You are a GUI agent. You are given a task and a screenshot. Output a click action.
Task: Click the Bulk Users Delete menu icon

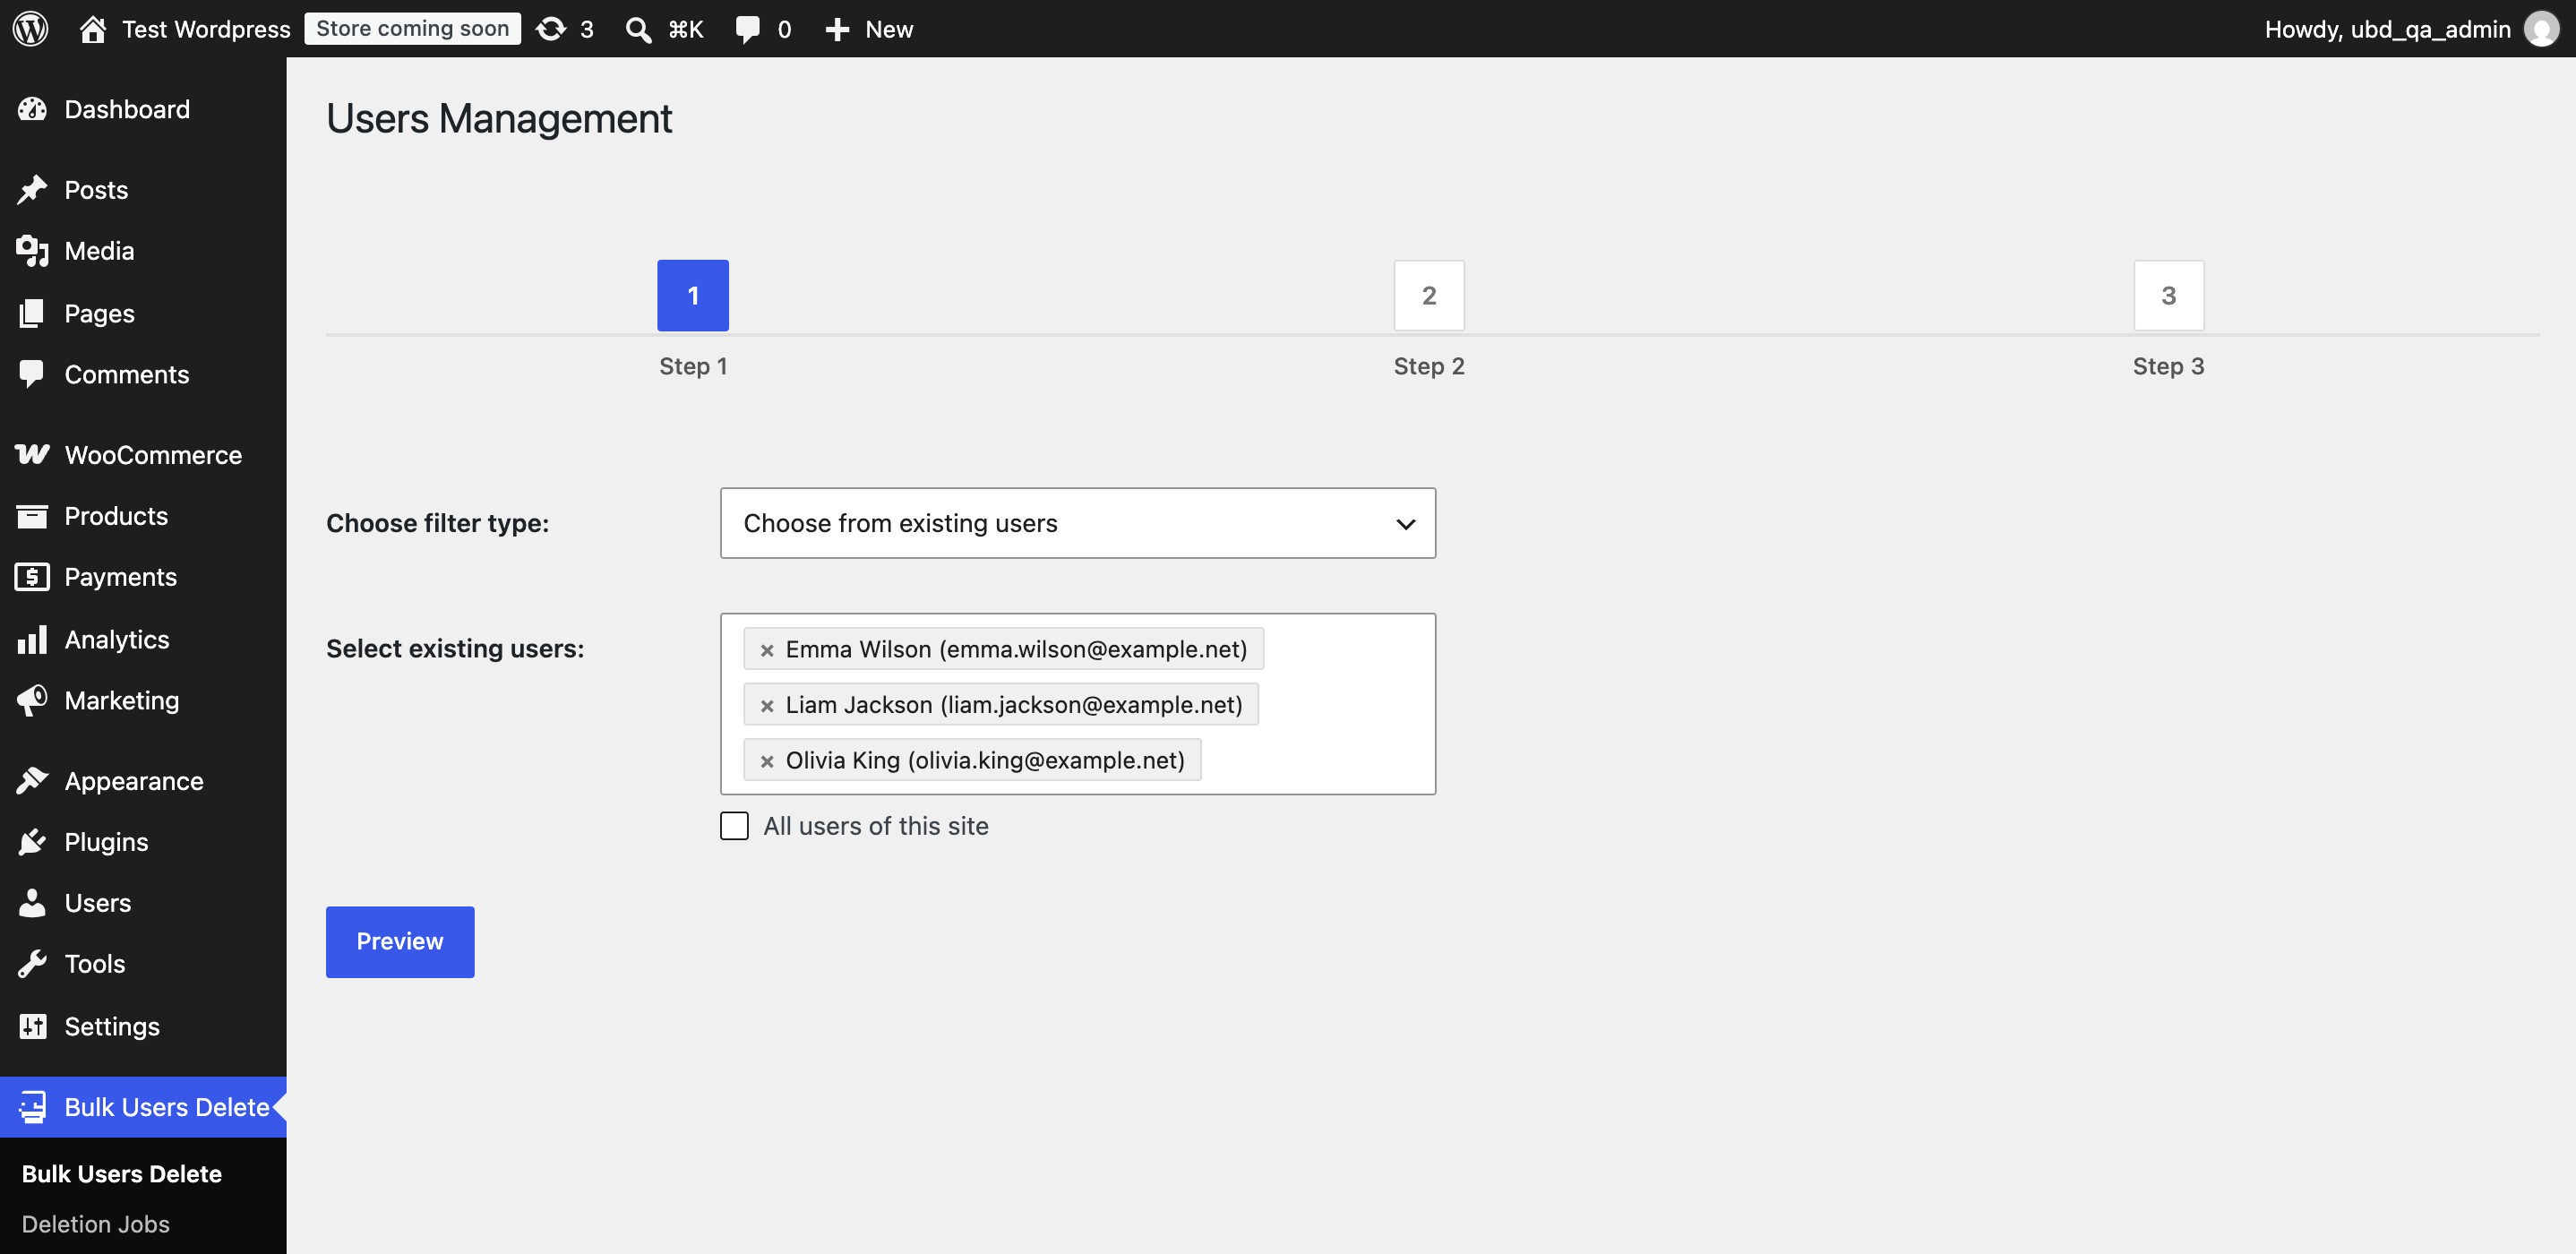(x=32, y=1107)
